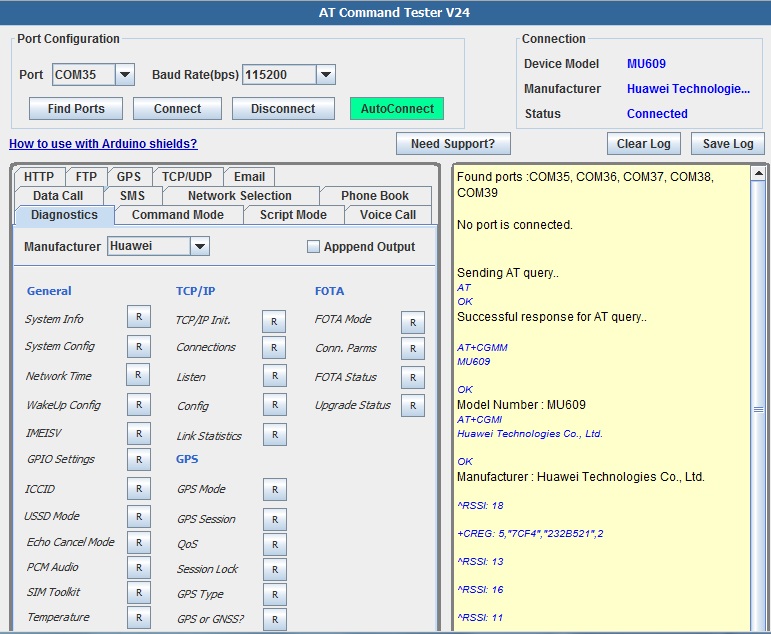
Task: Open the GPS tab
Action: [129, 177]
